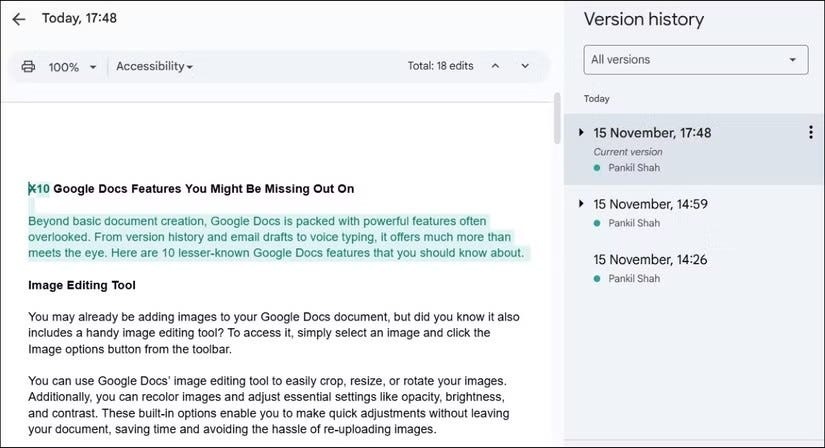The width and height of the screenshot is (825, 448).
Task: Click the highlighted green intro paragraph
Action: pyautogui.click(x=278, y=237)
